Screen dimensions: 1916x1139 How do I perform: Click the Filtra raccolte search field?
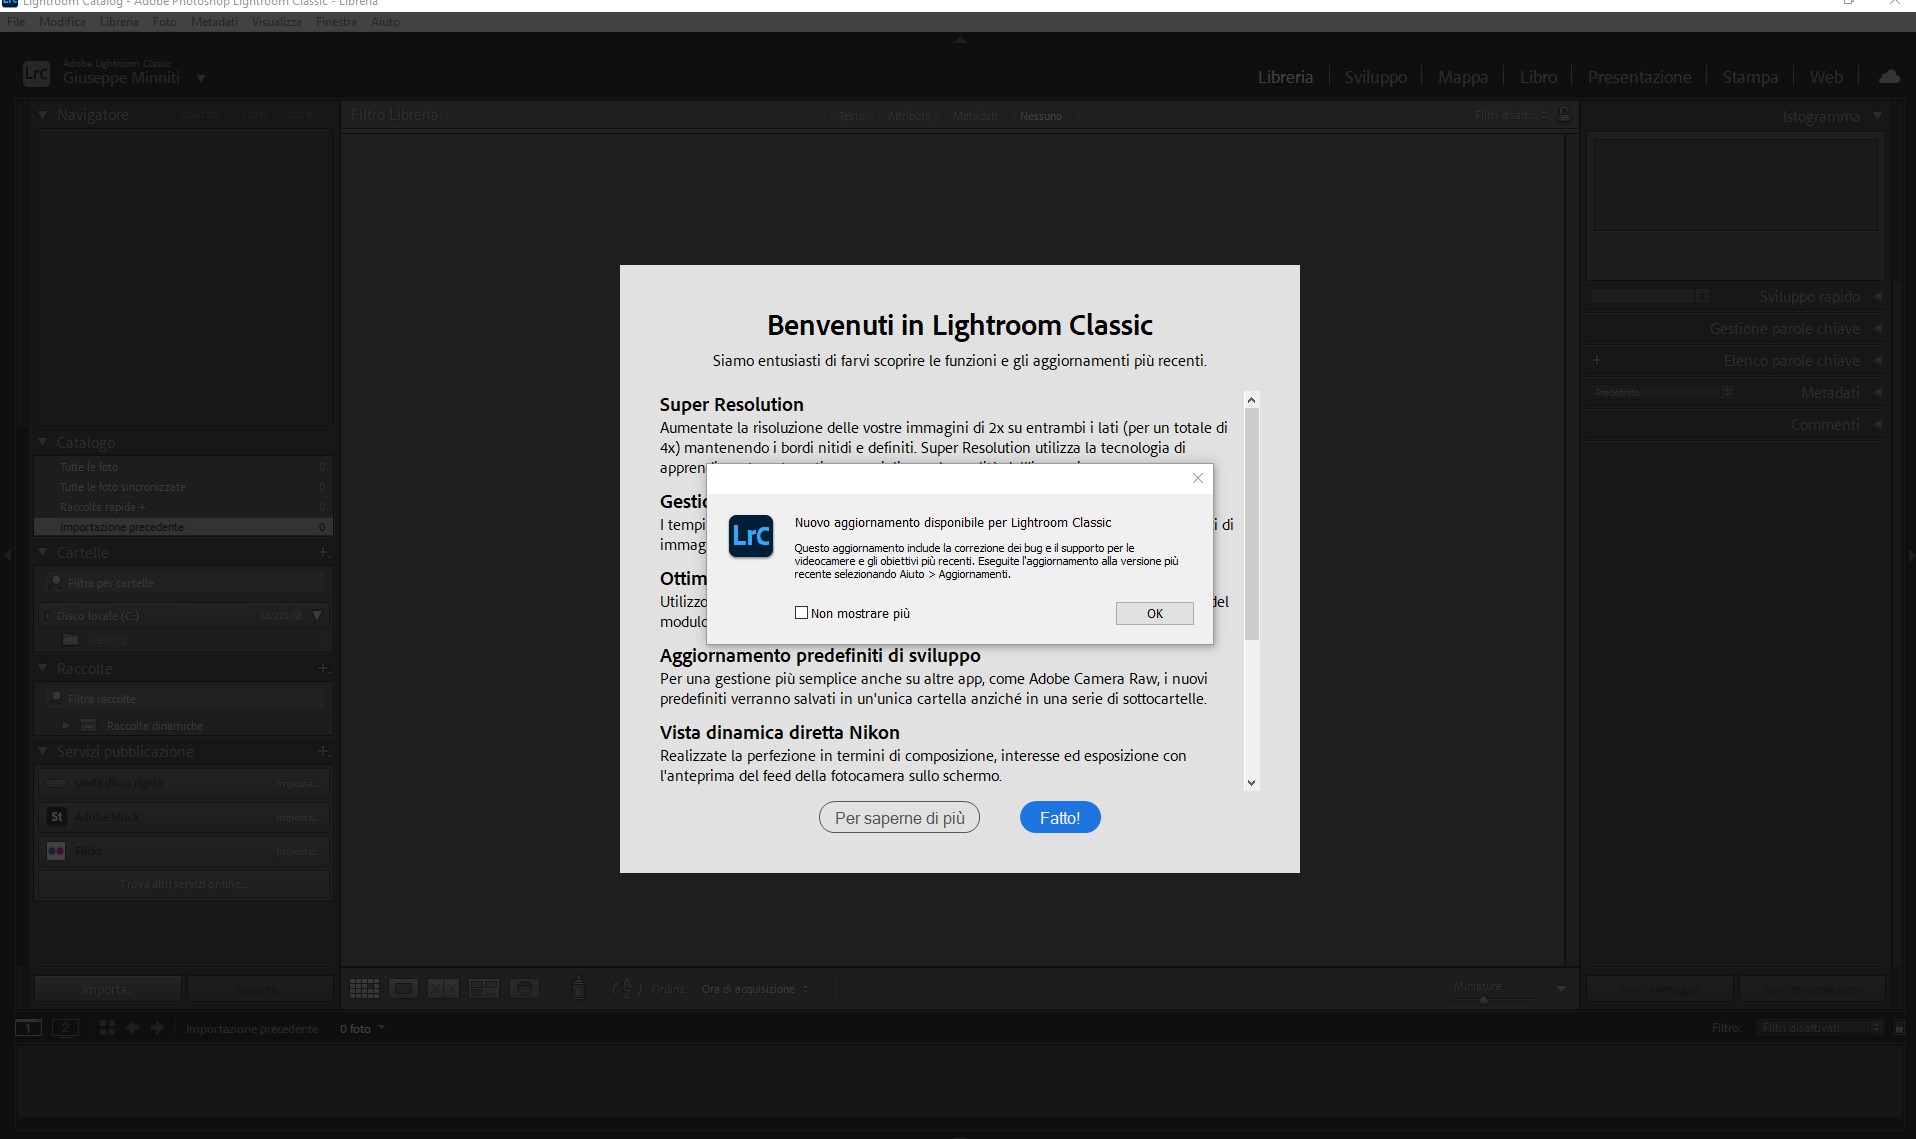[x=184, y=698]
